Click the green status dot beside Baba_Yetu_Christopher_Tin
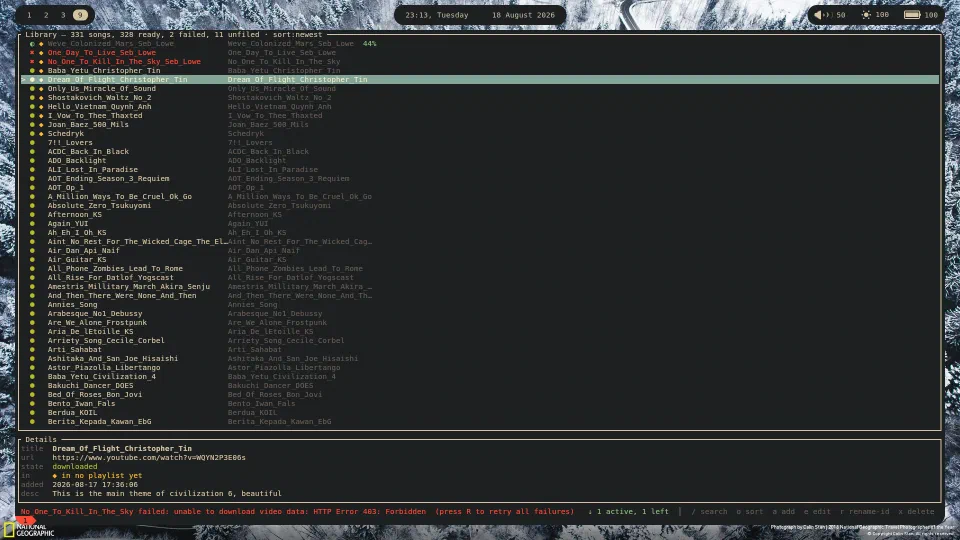This screenshot has height=540, width=960. [32, 71]
